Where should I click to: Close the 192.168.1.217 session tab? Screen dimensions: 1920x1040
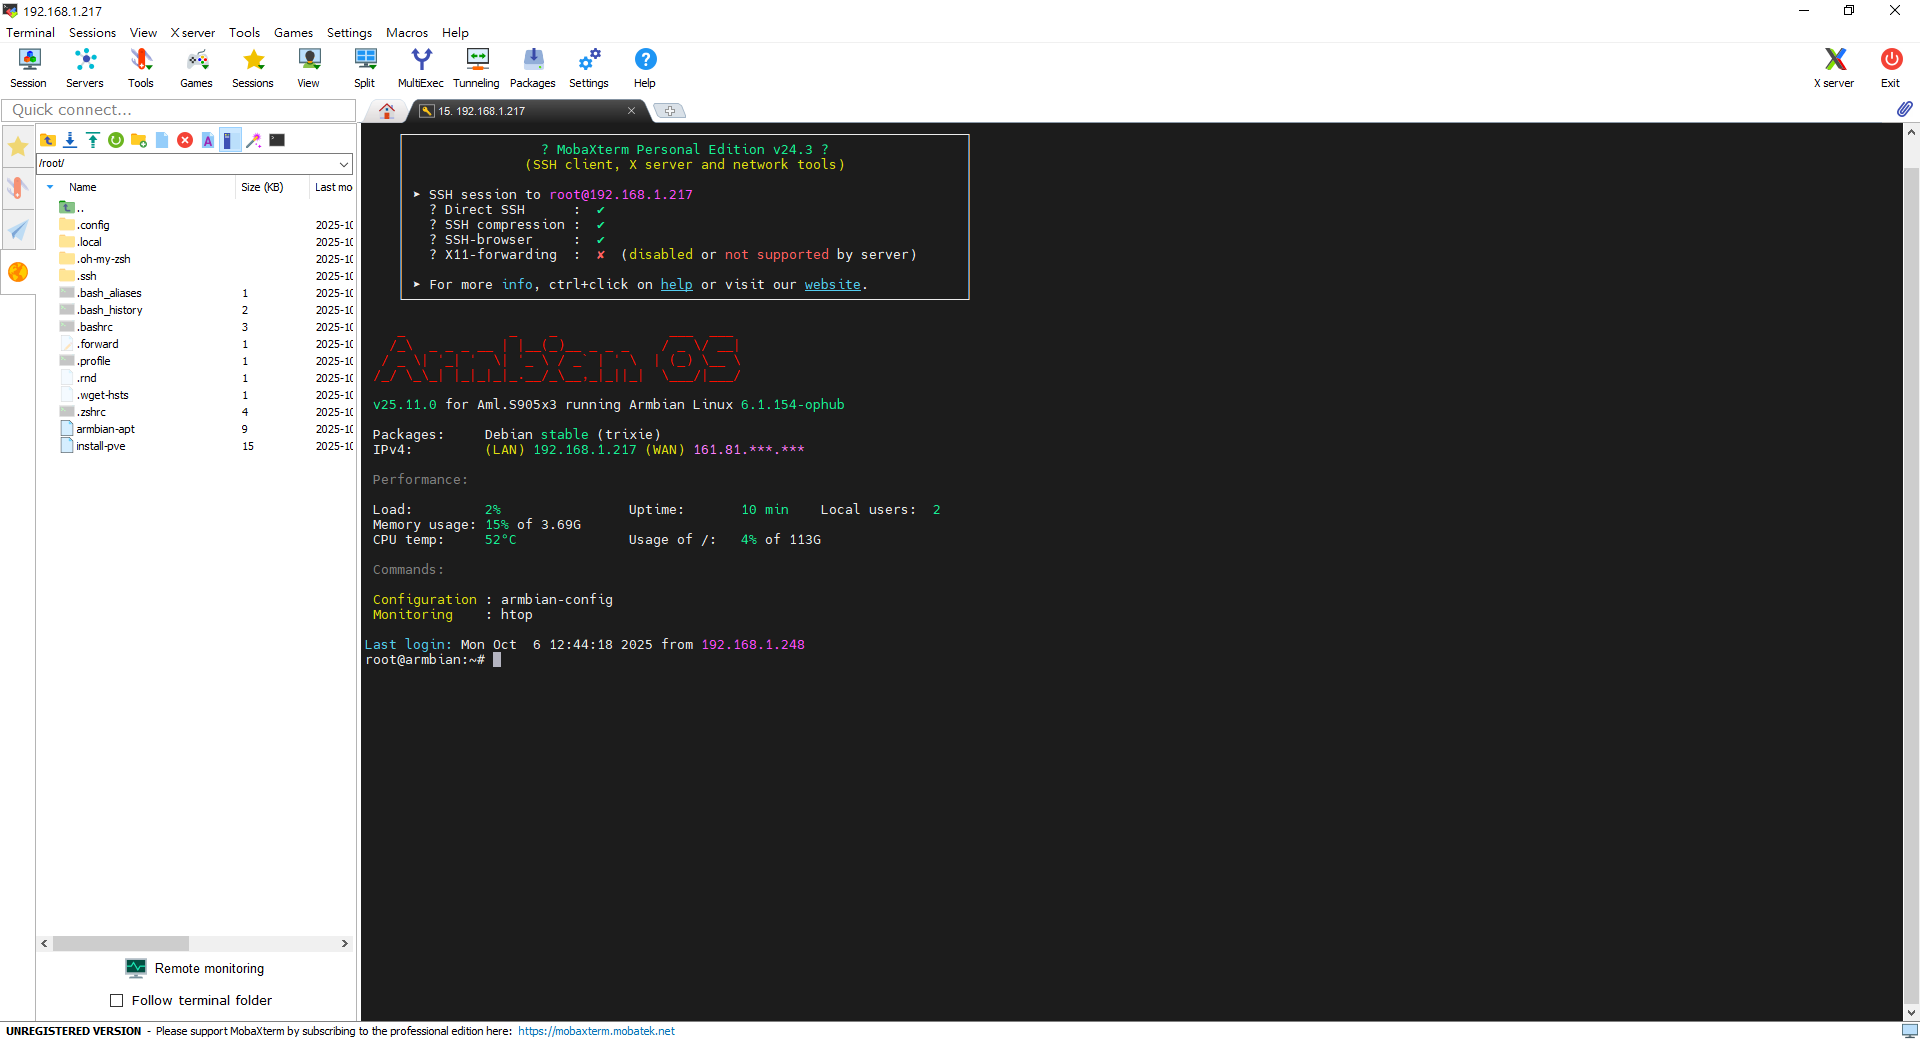[631, 111]
